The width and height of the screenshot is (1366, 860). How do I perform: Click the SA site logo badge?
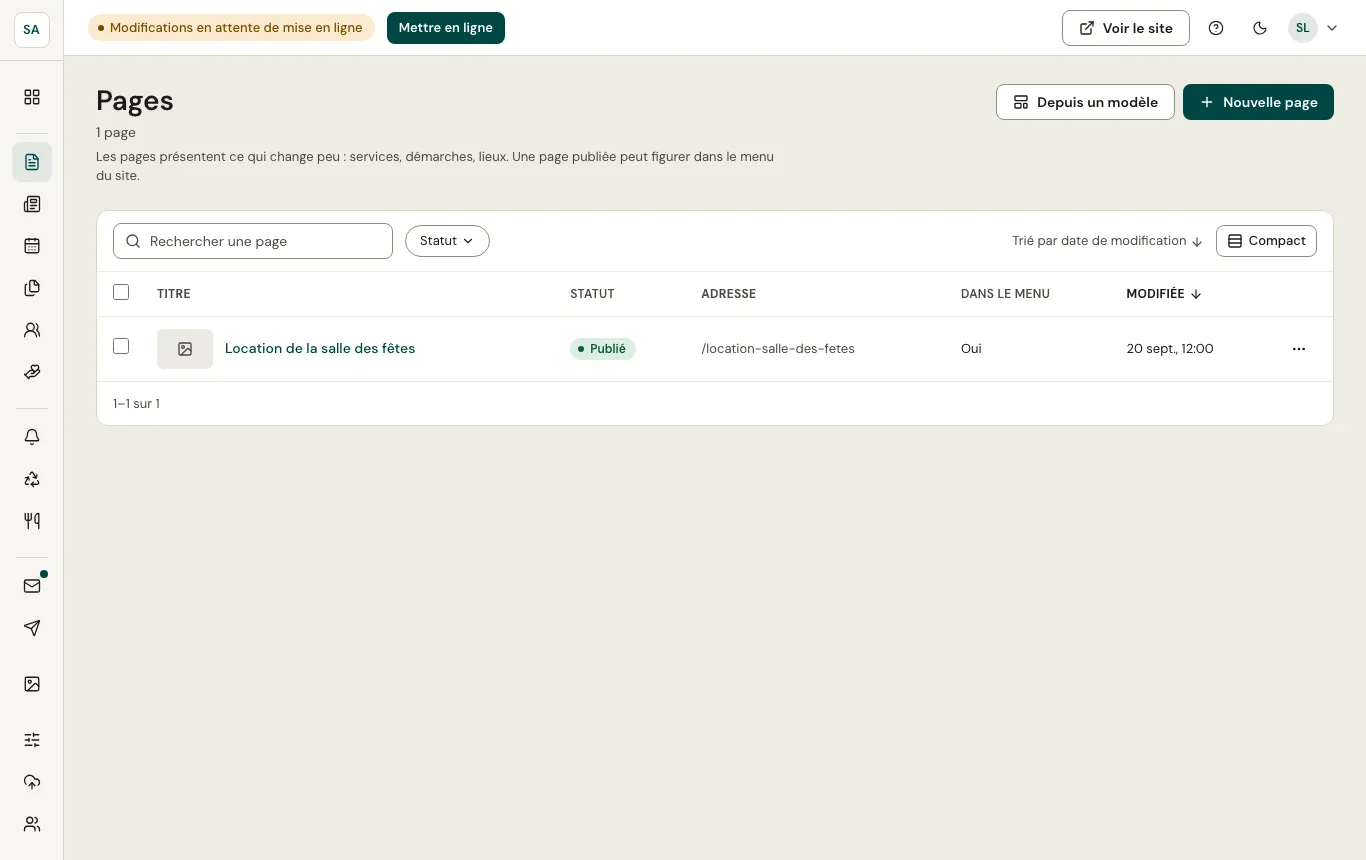[32, 29]
